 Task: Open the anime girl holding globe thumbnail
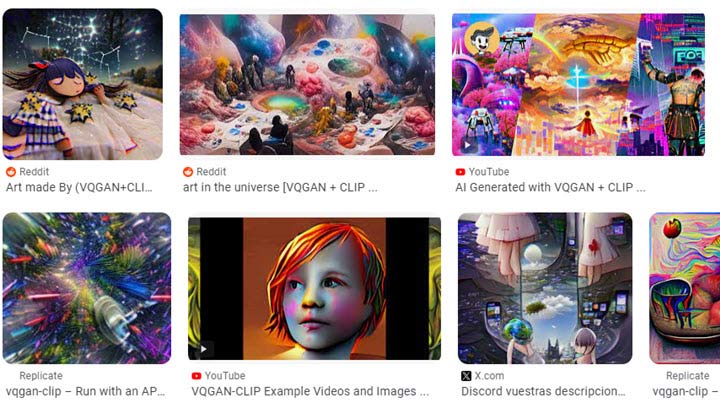[x=545, y=288]
